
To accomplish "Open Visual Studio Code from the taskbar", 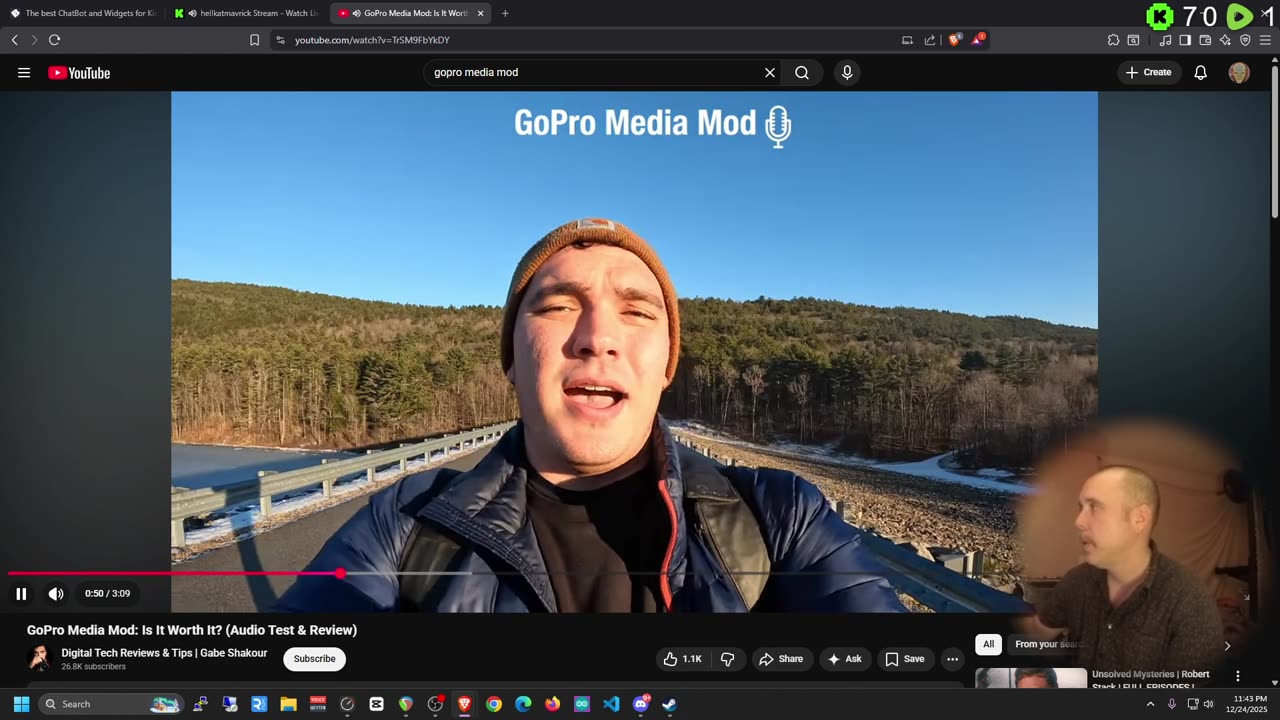I will tap(611, 704).
